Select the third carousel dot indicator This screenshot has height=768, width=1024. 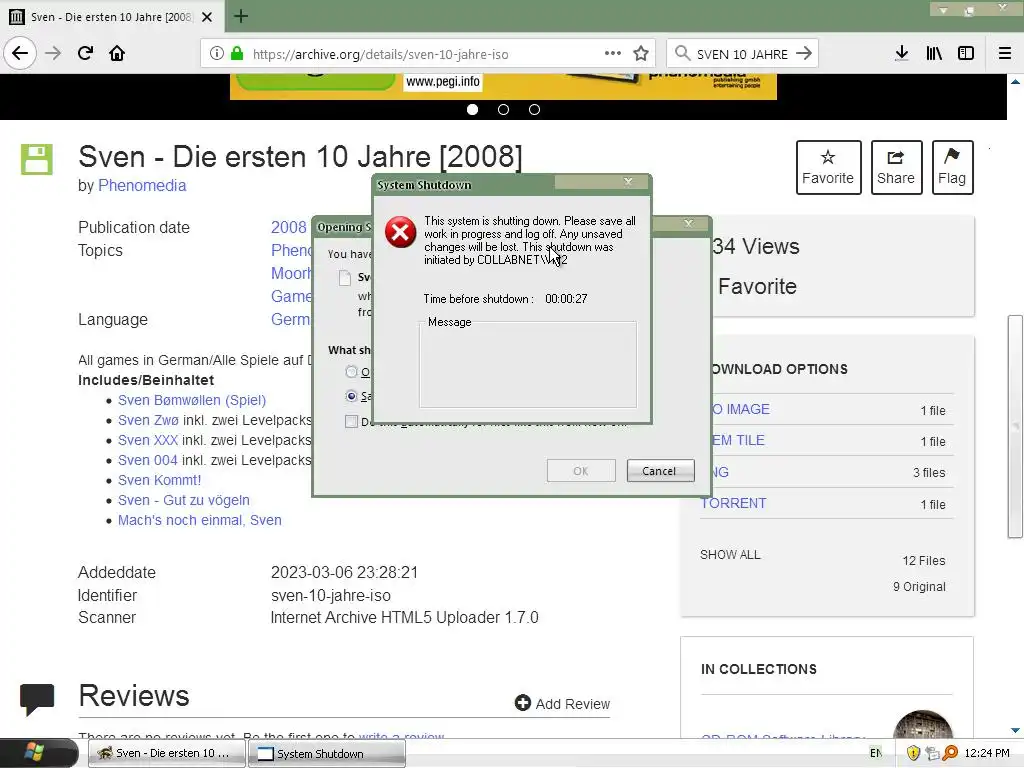point(534,110)
